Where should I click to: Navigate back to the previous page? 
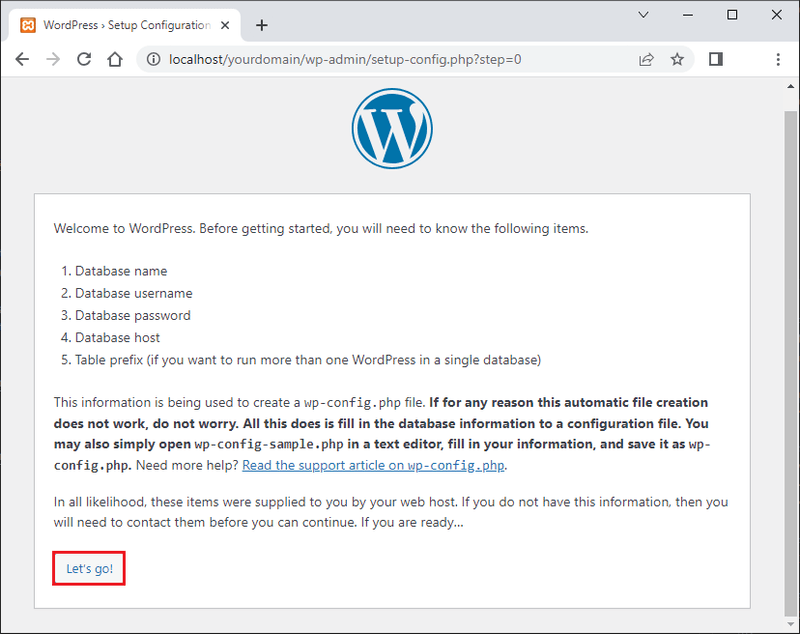(22, 59)
